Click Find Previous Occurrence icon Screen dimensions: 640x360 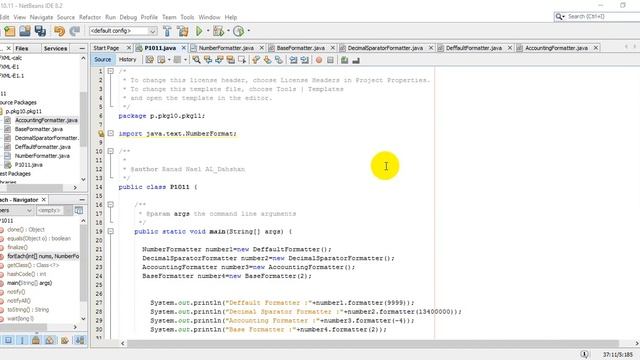pyautogui.click(x=208, y=60)
